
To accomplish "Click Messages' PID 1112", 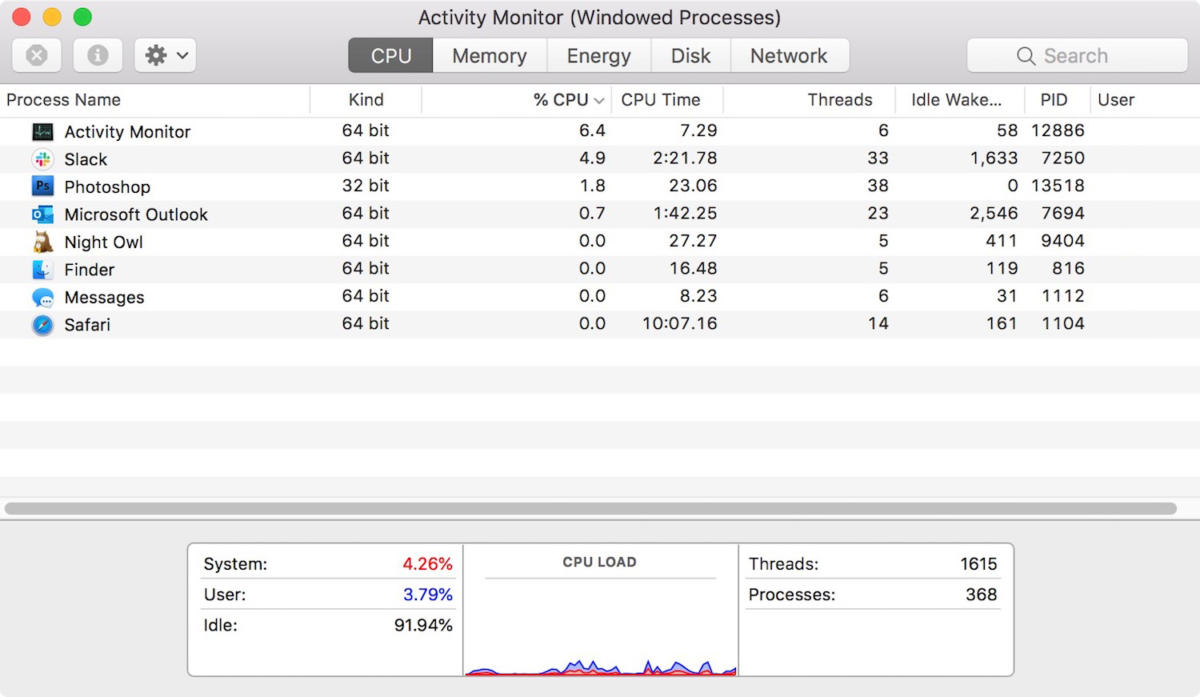I will [1065, 296].
